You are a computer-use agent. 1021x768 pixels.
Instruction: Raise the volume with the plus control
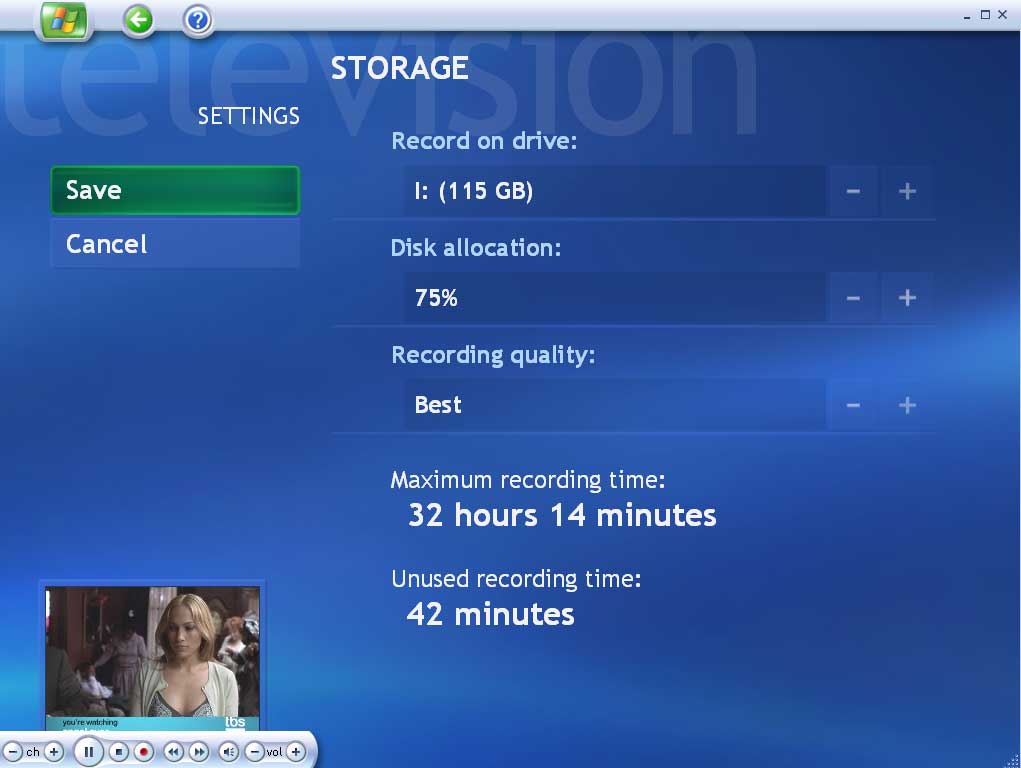coord(296,751)
